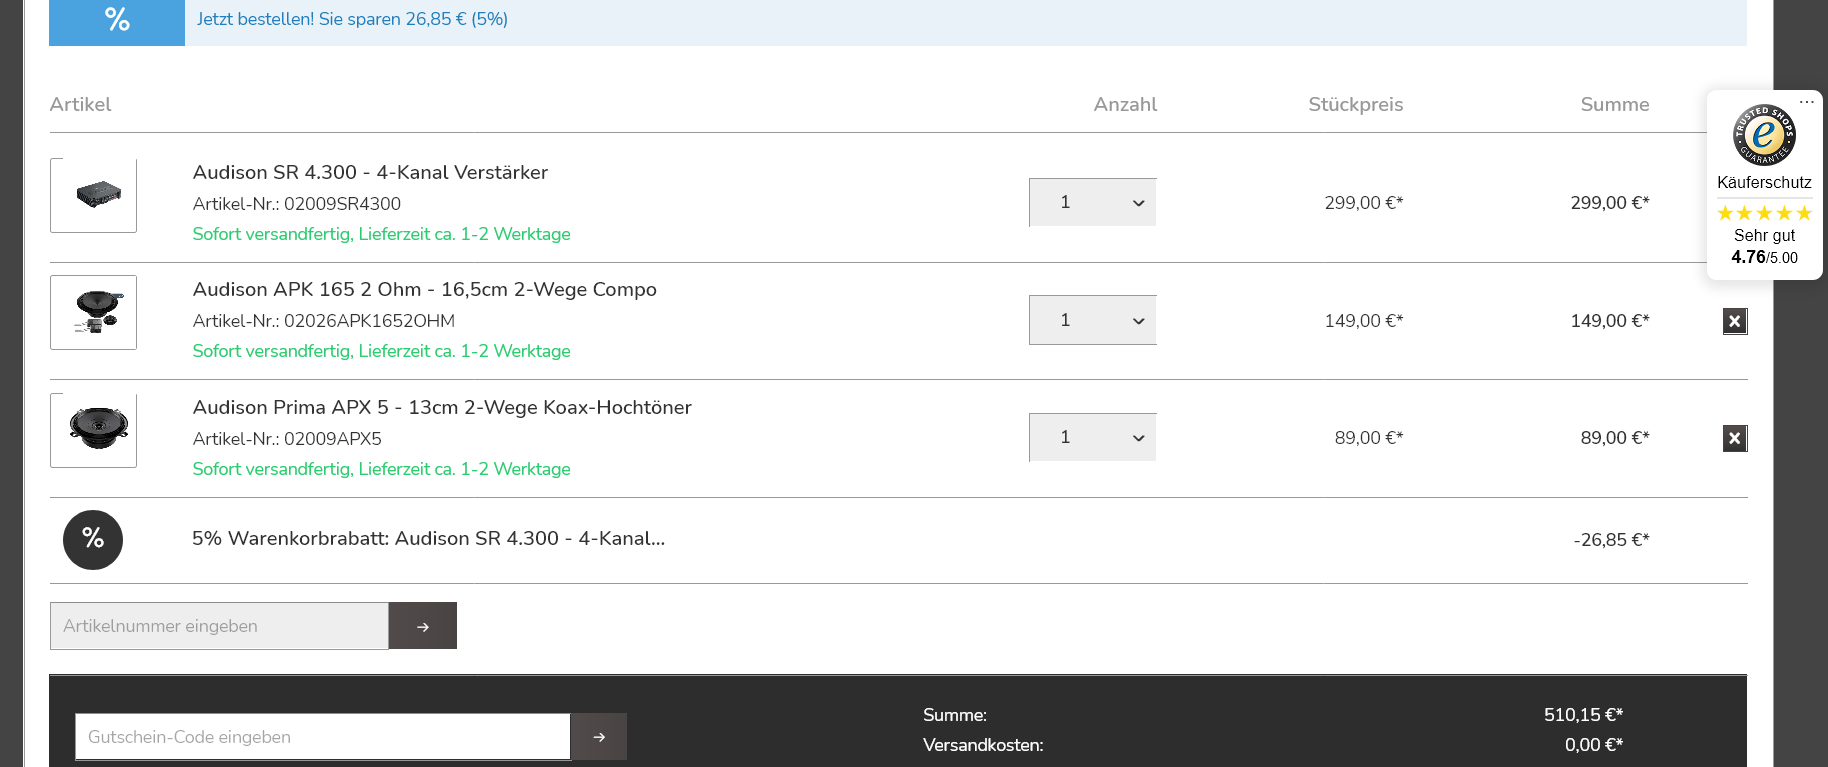Image resolution: width=1828 pixels, height=767 pixels.
Task: Open the Audison SR 4.300 amplifier thumbnail
Action: click(94, 195)
